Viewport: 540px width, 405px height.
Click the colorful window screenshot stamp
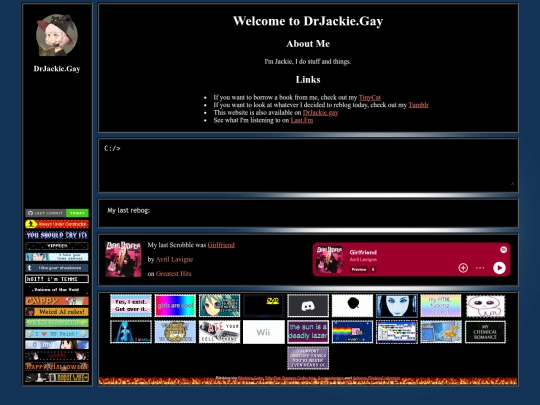point(397,332)
